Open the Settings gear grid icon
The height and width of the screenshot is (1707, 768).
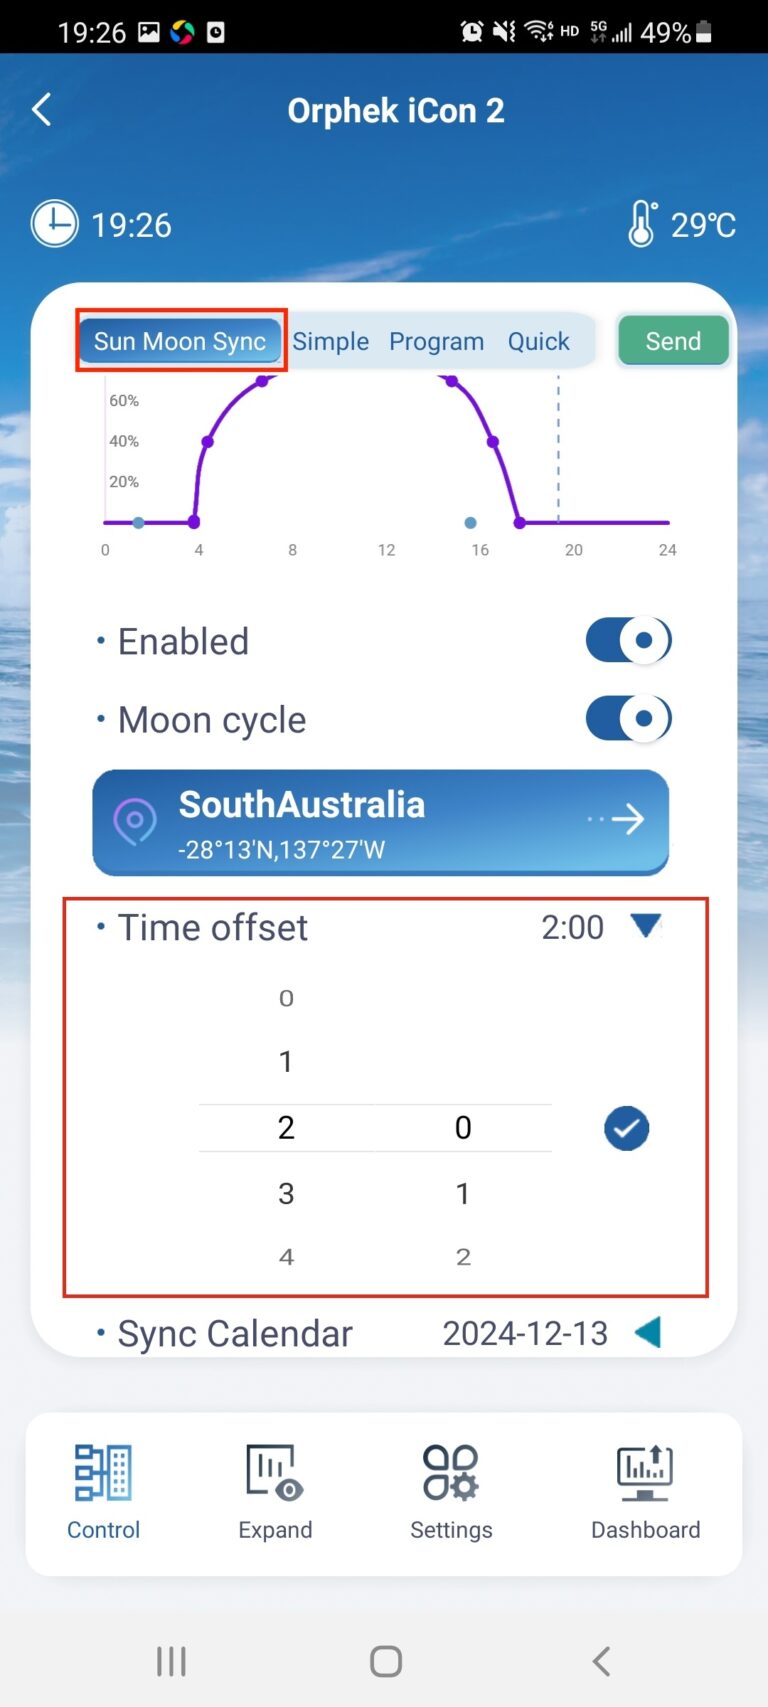[451, 1473]
